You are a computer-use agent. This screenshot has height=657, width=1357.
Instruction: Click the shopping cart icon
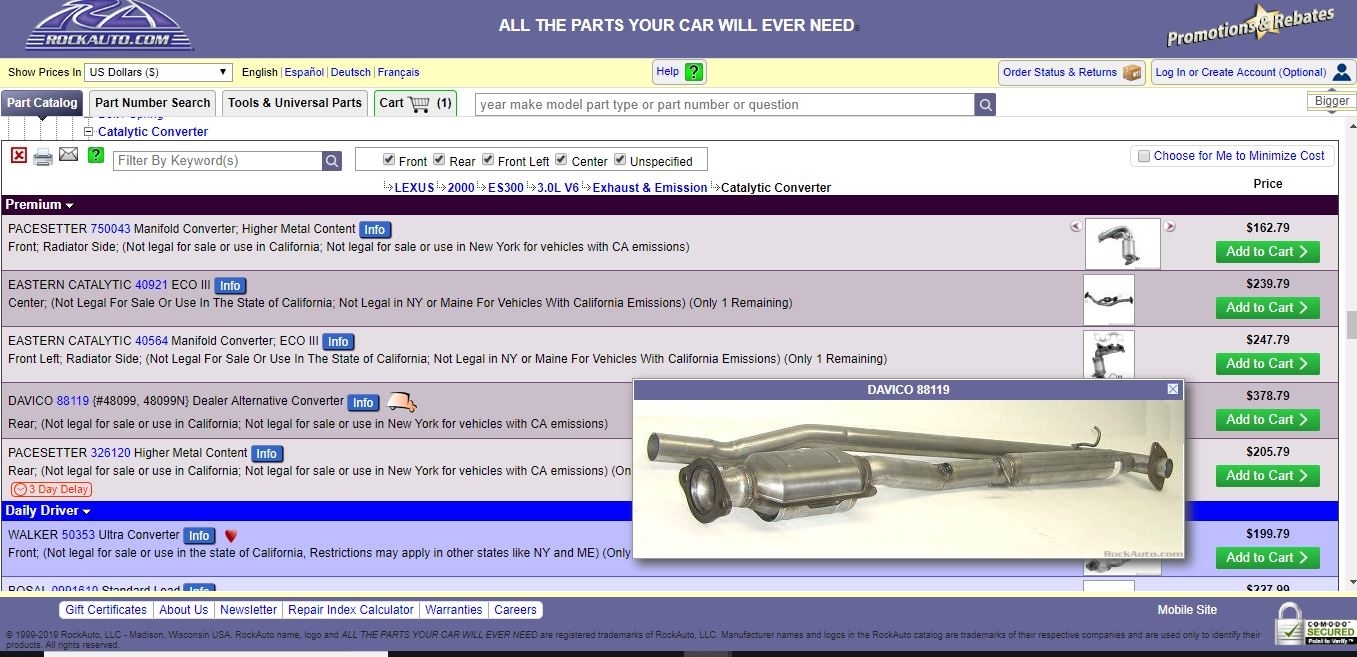[420, 103]
